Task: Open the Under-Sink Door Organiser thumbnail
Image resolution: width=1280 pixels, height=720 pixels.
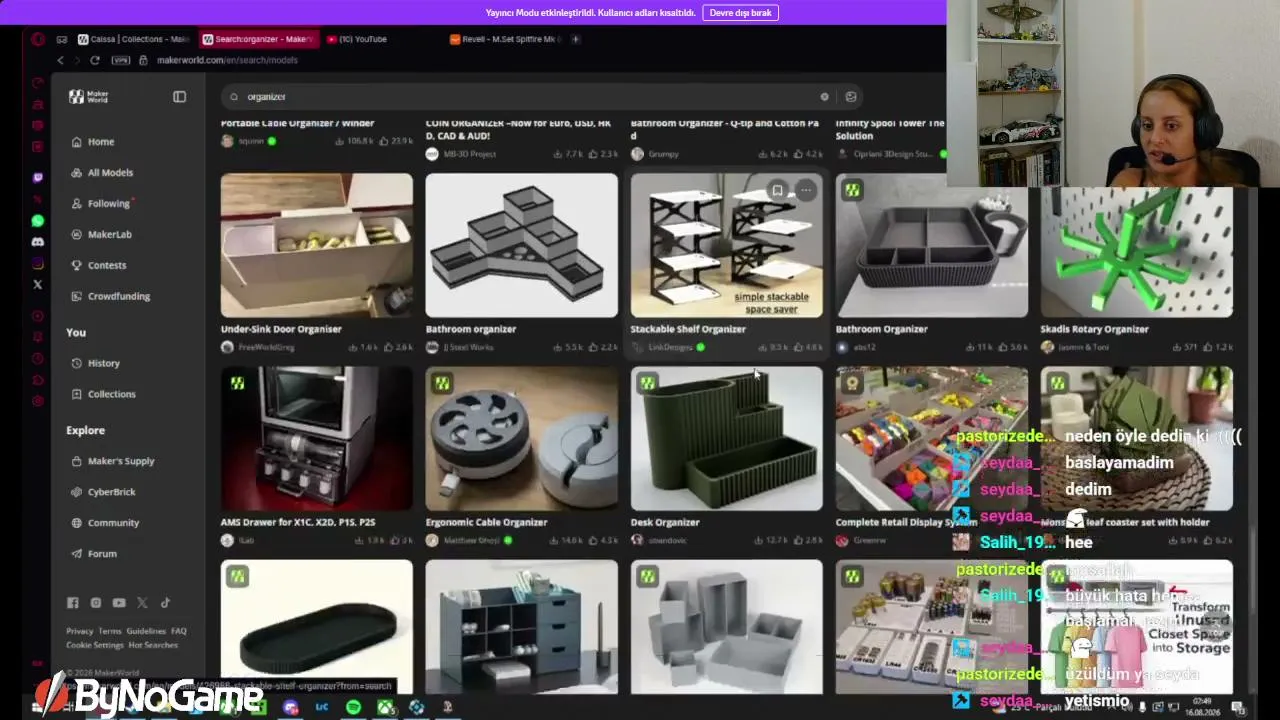Action: [x=316, y=246]
